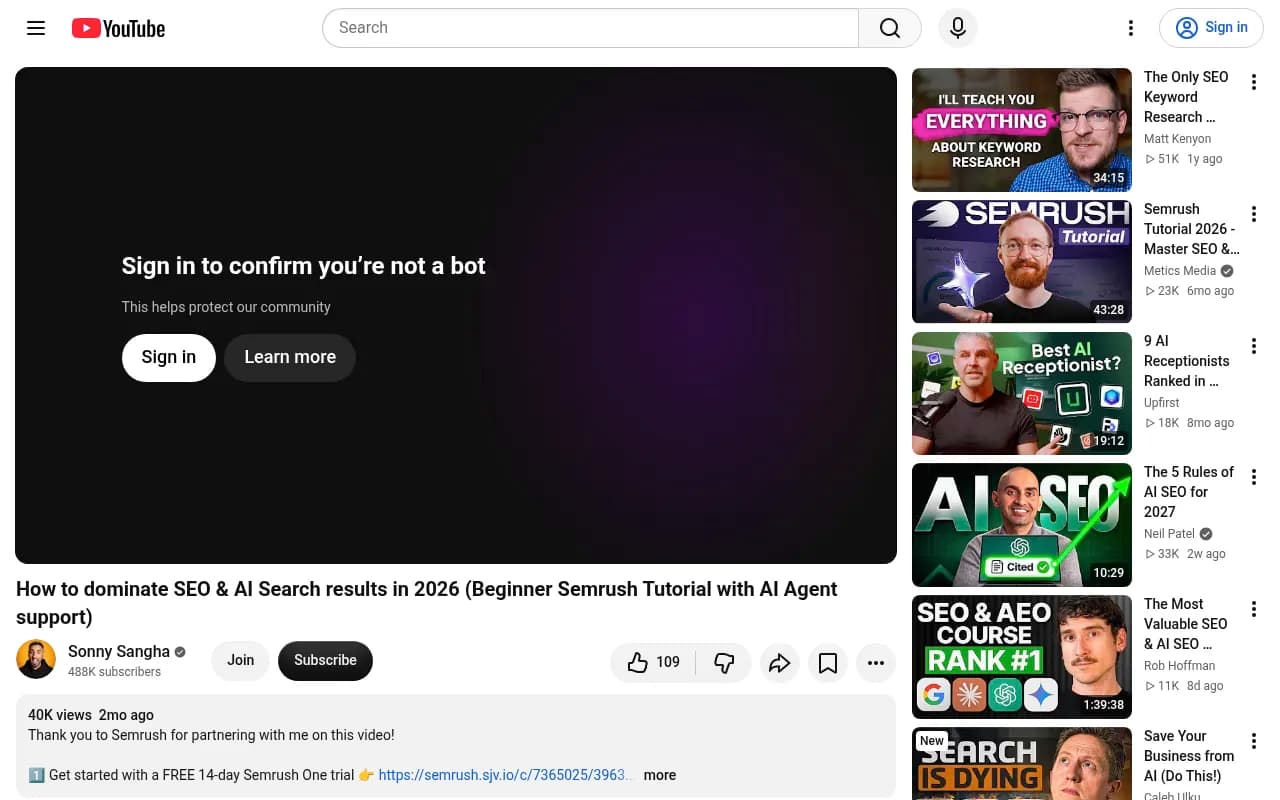
Task: Share this video
Action: pos(780,662)
